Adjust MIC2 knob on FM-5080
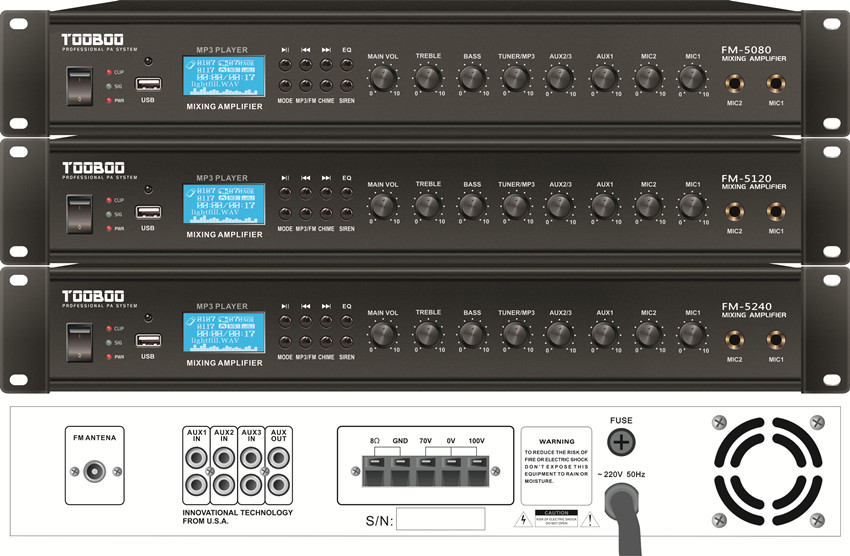Screen dimensions: 850x556 click(x=648, y=78)
